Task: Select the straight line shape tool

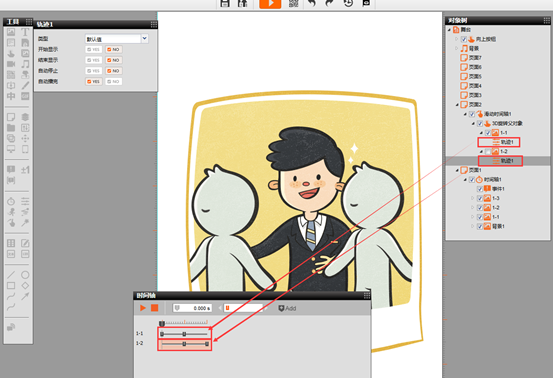Action: coord(11,275)
